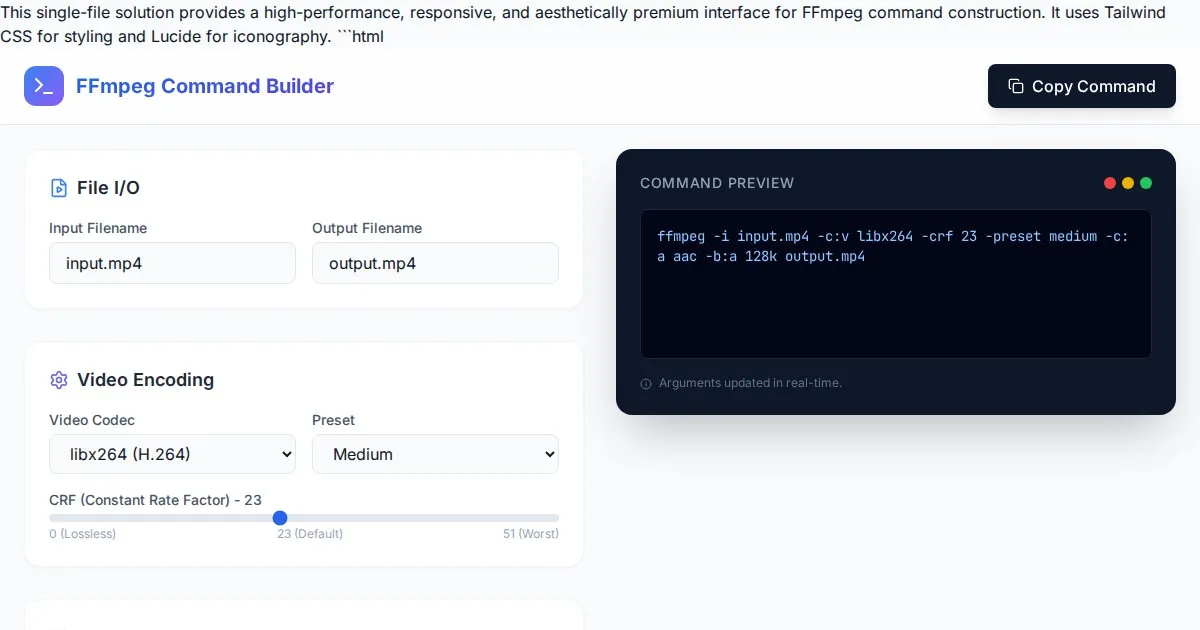Click the terminal logo icon in header
This screenshot has width=1200, height=630.
point(44,86)
